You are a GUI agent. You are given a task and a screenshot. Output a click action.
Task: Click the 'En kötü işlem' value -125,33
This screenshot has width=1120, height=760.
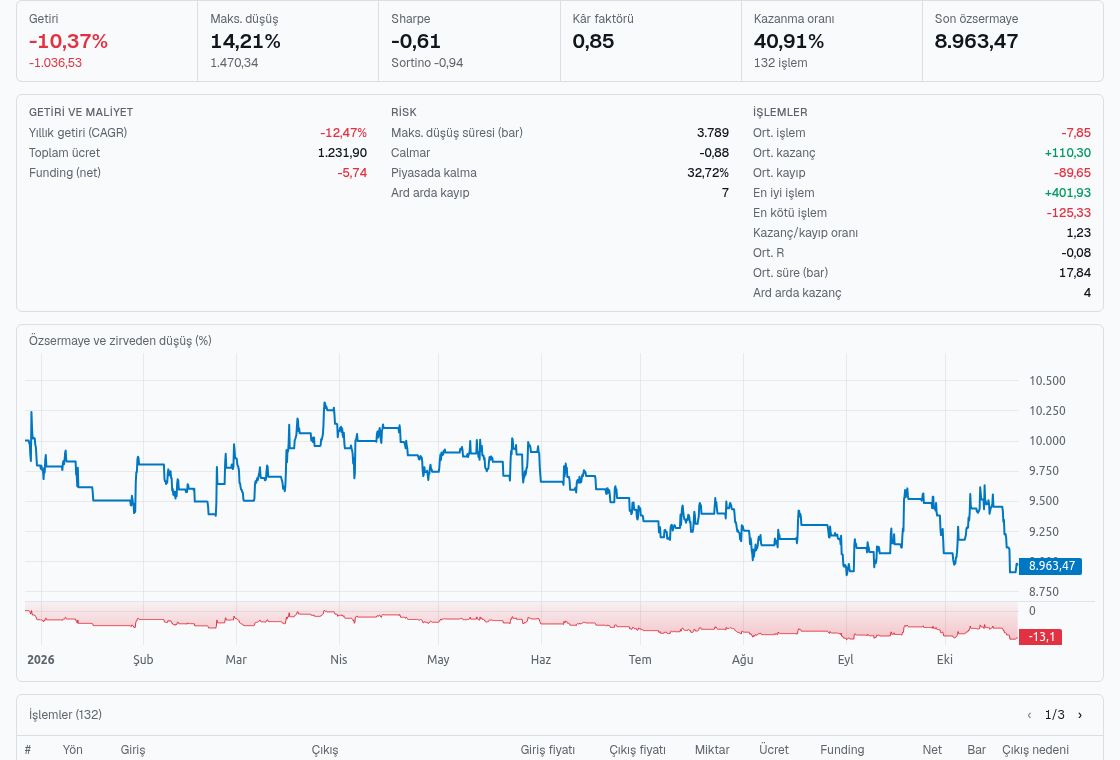click(x=1069, y=213)
